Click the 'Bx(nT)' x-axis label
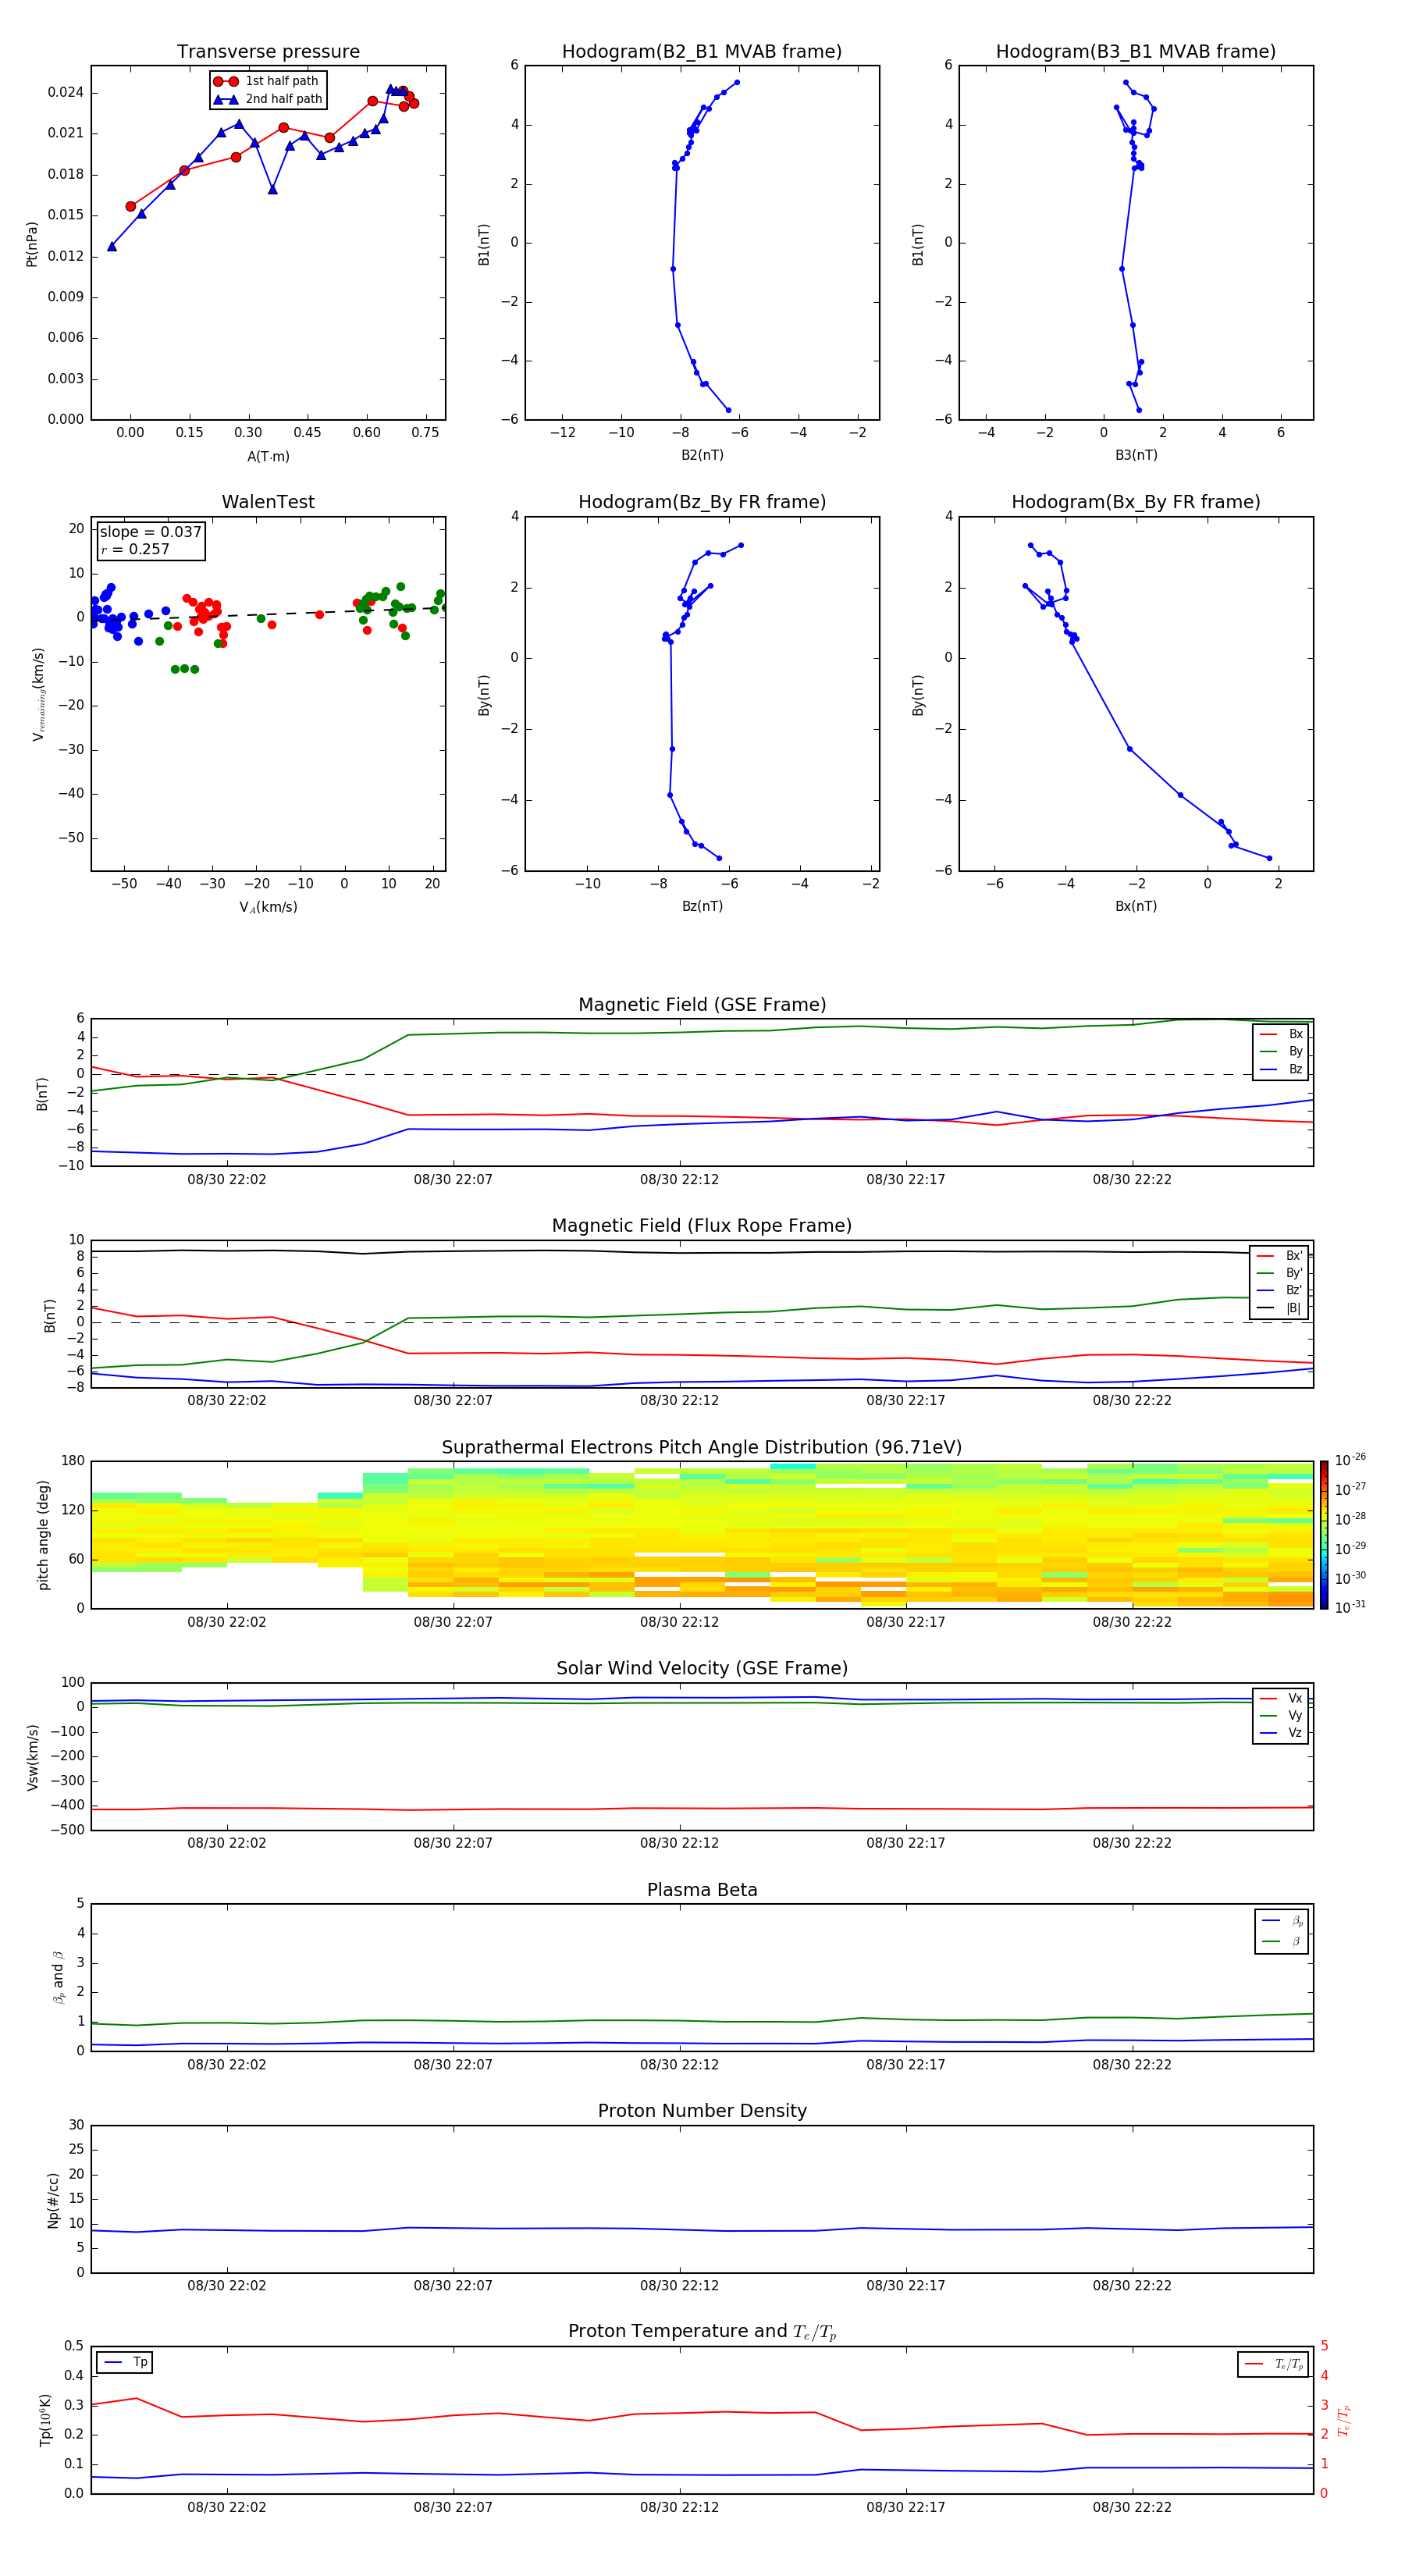This screenshot has width=1405, height=2576. tap(1136, 906)
